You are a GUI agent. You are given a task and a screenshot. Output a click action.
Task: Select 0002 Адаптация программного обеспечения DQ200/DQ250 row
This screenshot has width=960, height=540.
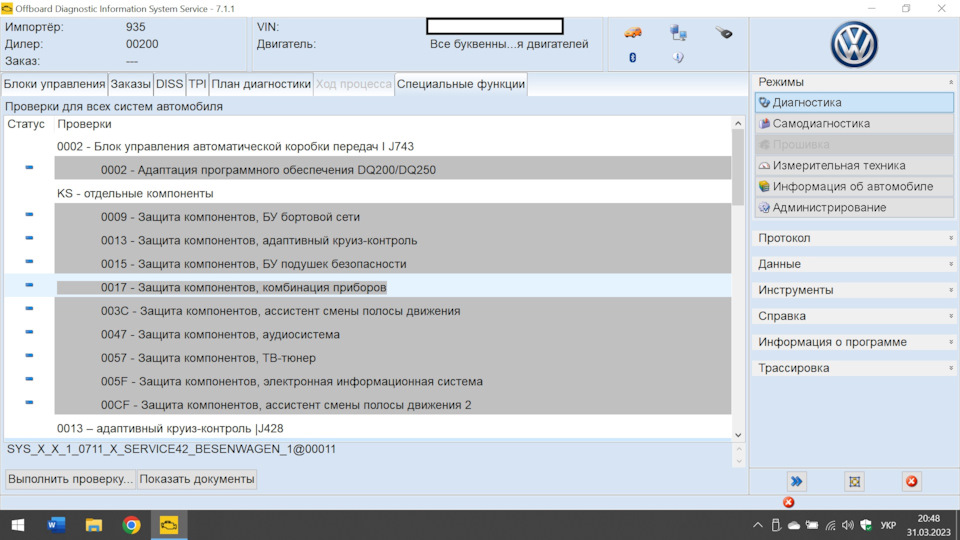pyautogui.click(x=392, y=170)
